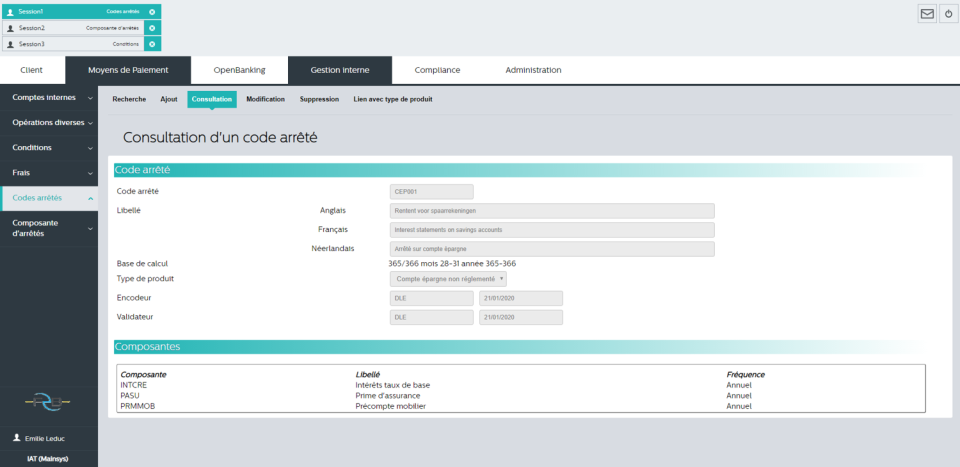Viewport: 960px width, 467px height.
Task: Select the INTCRE component row
Action: [134, 384]
